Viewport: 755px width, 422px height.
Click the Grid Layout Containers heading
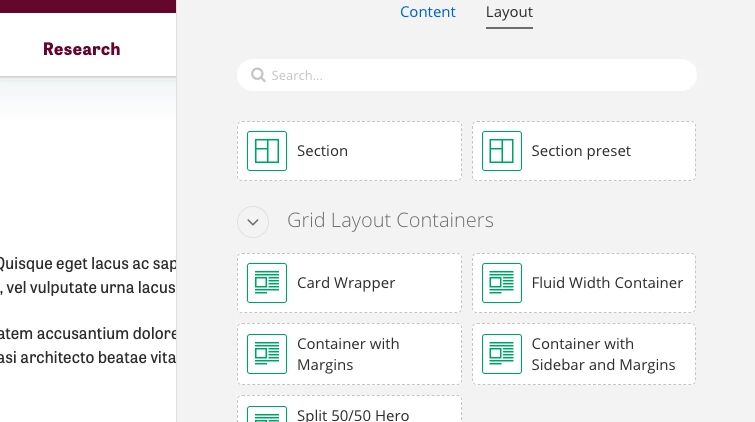pos(390,220)
